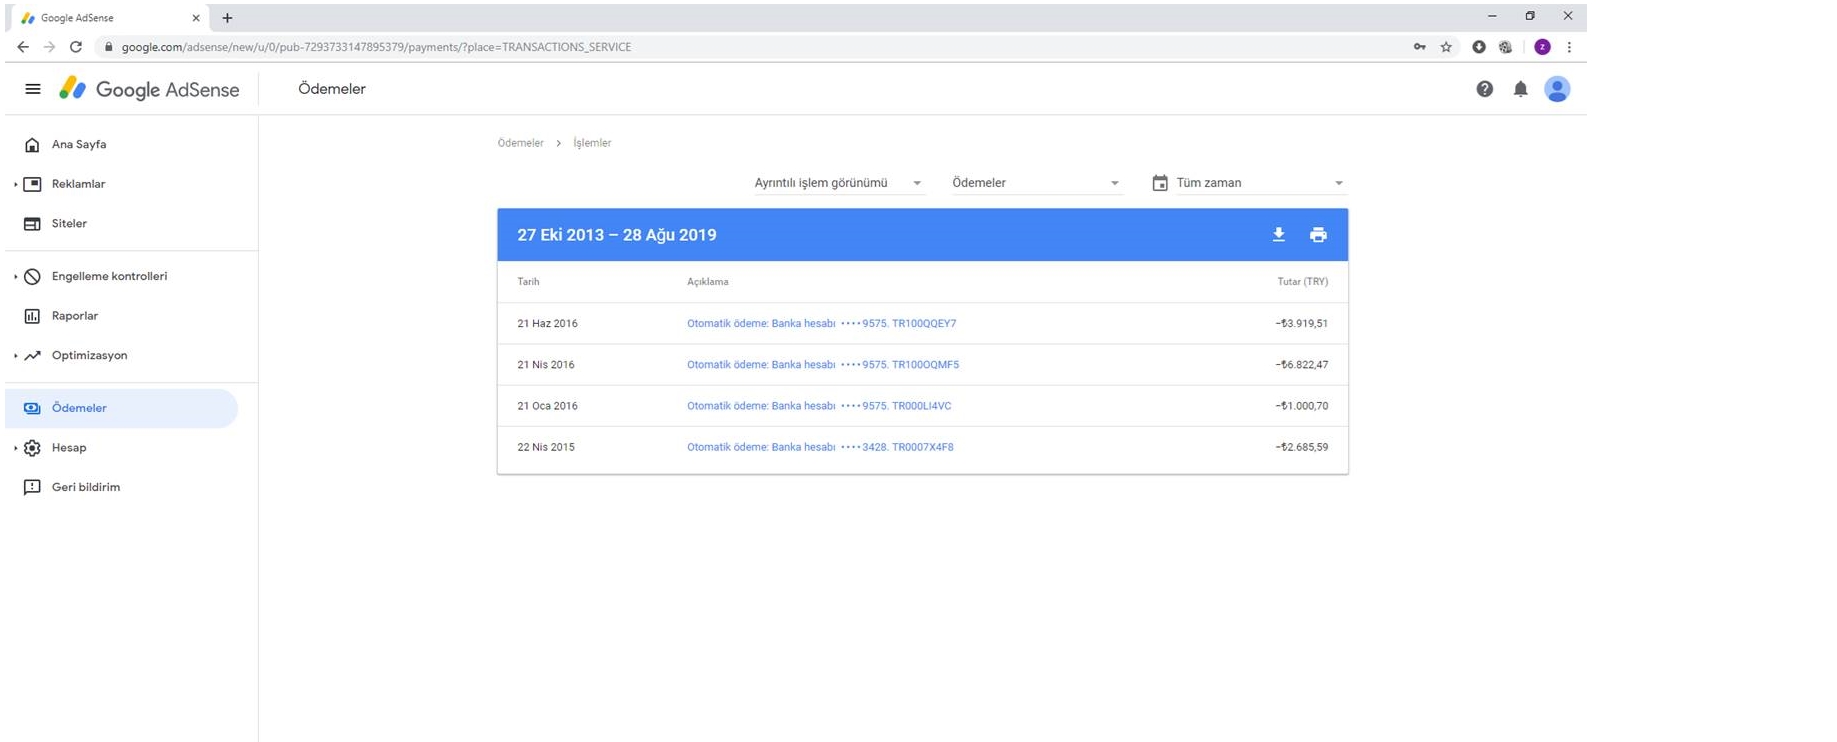Click the 27 Eki 2013 – 28 Ağu 2019 heading

click(x=617, y=235)
